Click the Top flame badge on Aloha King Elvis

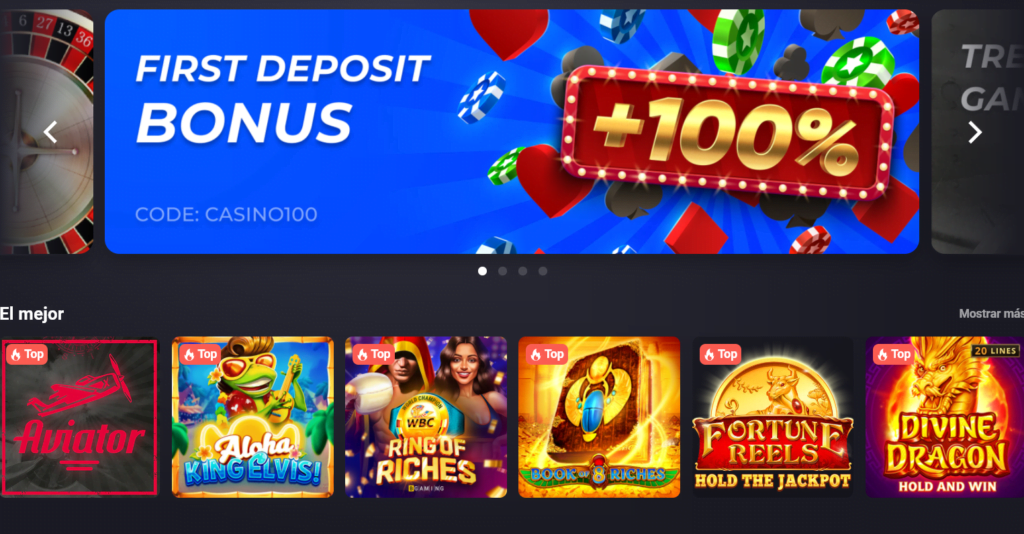tap(200, 354)
